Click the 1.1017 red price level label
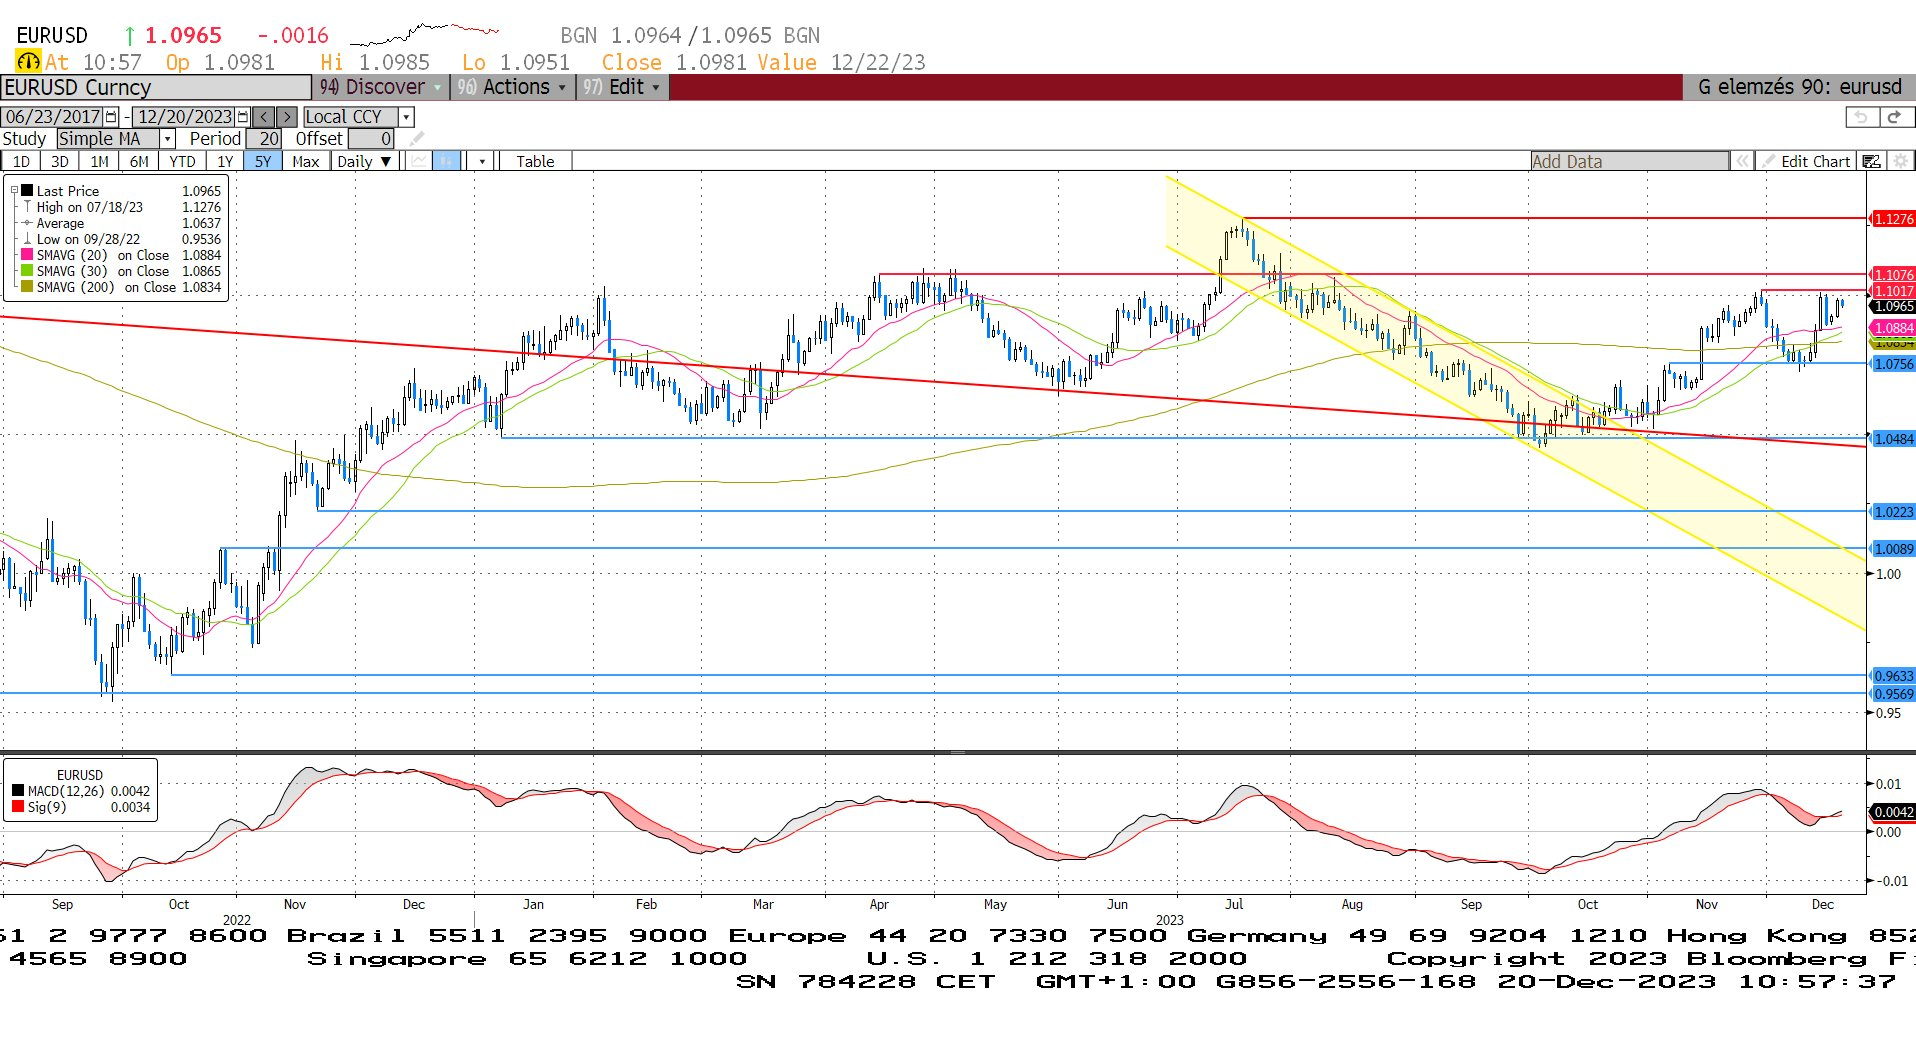This screenshot has height=1037, width=1916. tap(1892, 291)
